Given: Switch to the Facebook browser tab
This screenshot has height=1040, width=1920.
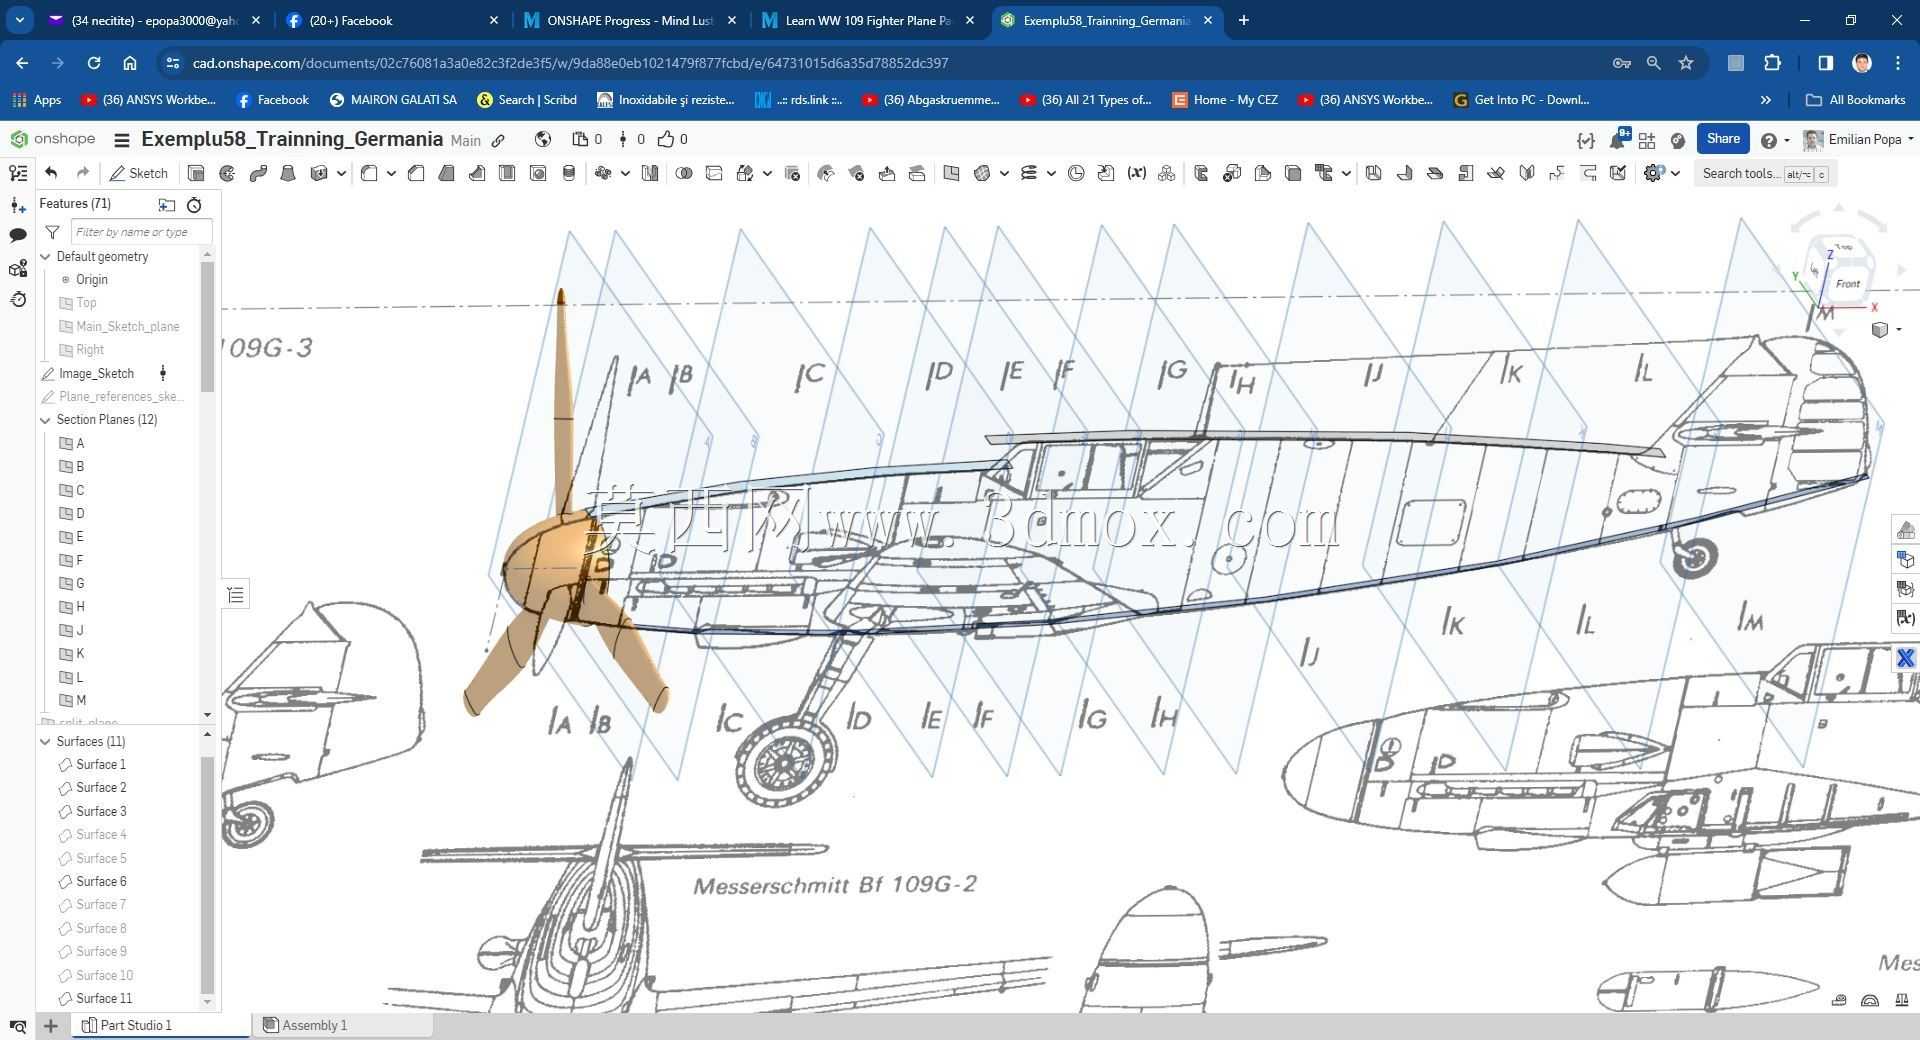Looking at the screenshot, I should point(392,20).
